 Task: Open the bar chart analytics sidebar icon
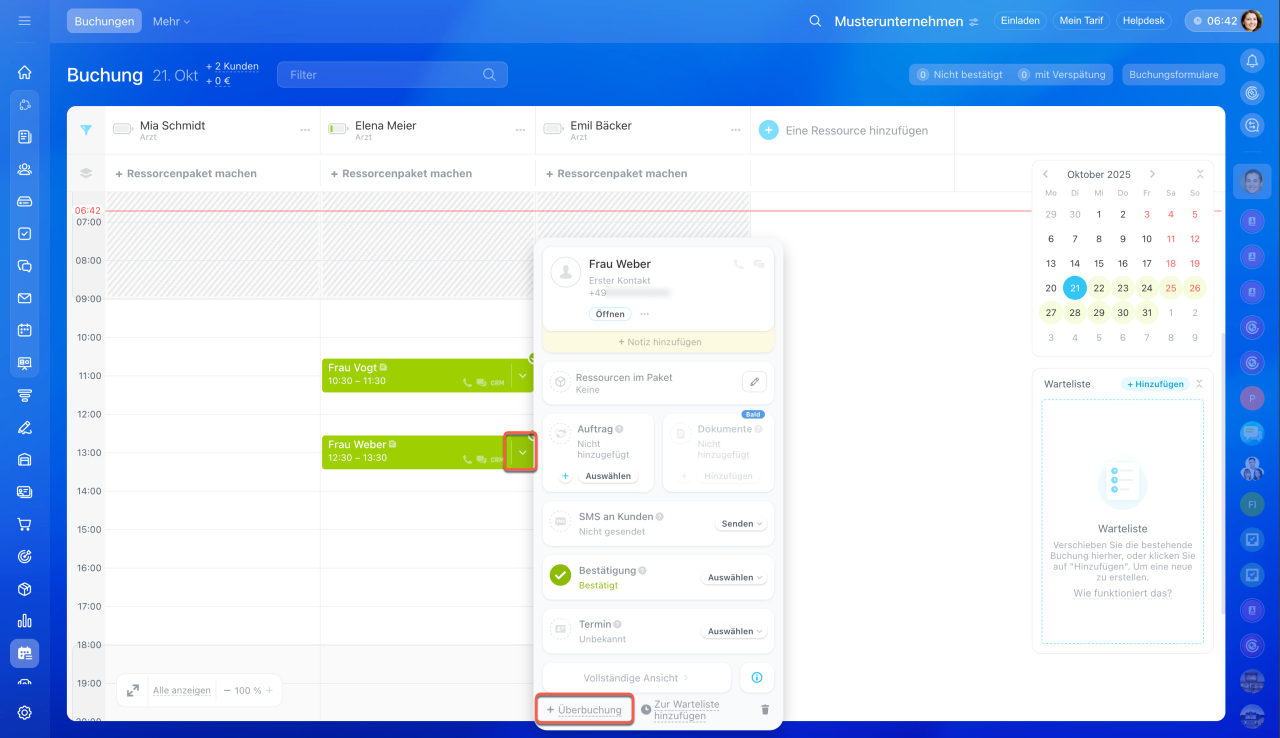[x=25, y=620]
